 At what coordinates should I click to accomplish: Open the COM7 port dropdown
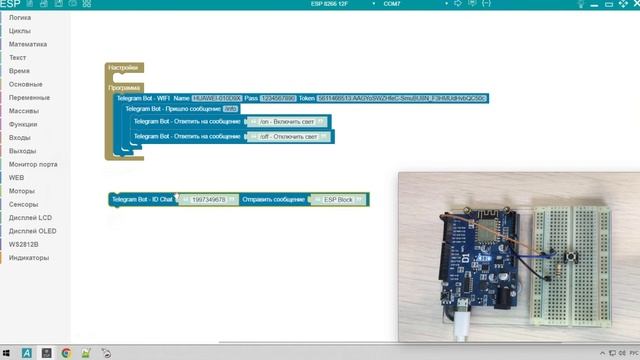tap(416, 4)
